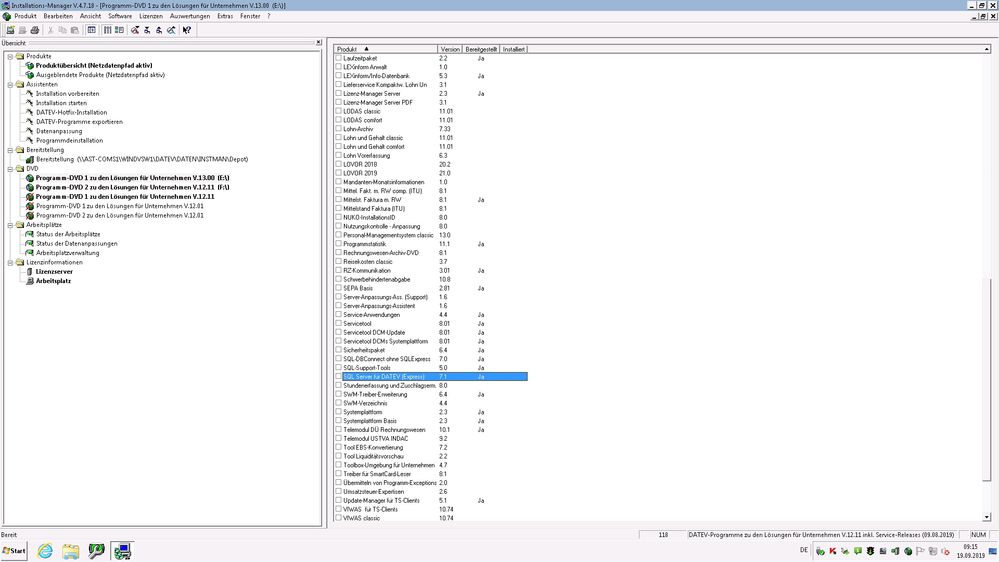Open Arbeitsplatzverwaltung node
The image size is (999, 562).
(68, 253)
